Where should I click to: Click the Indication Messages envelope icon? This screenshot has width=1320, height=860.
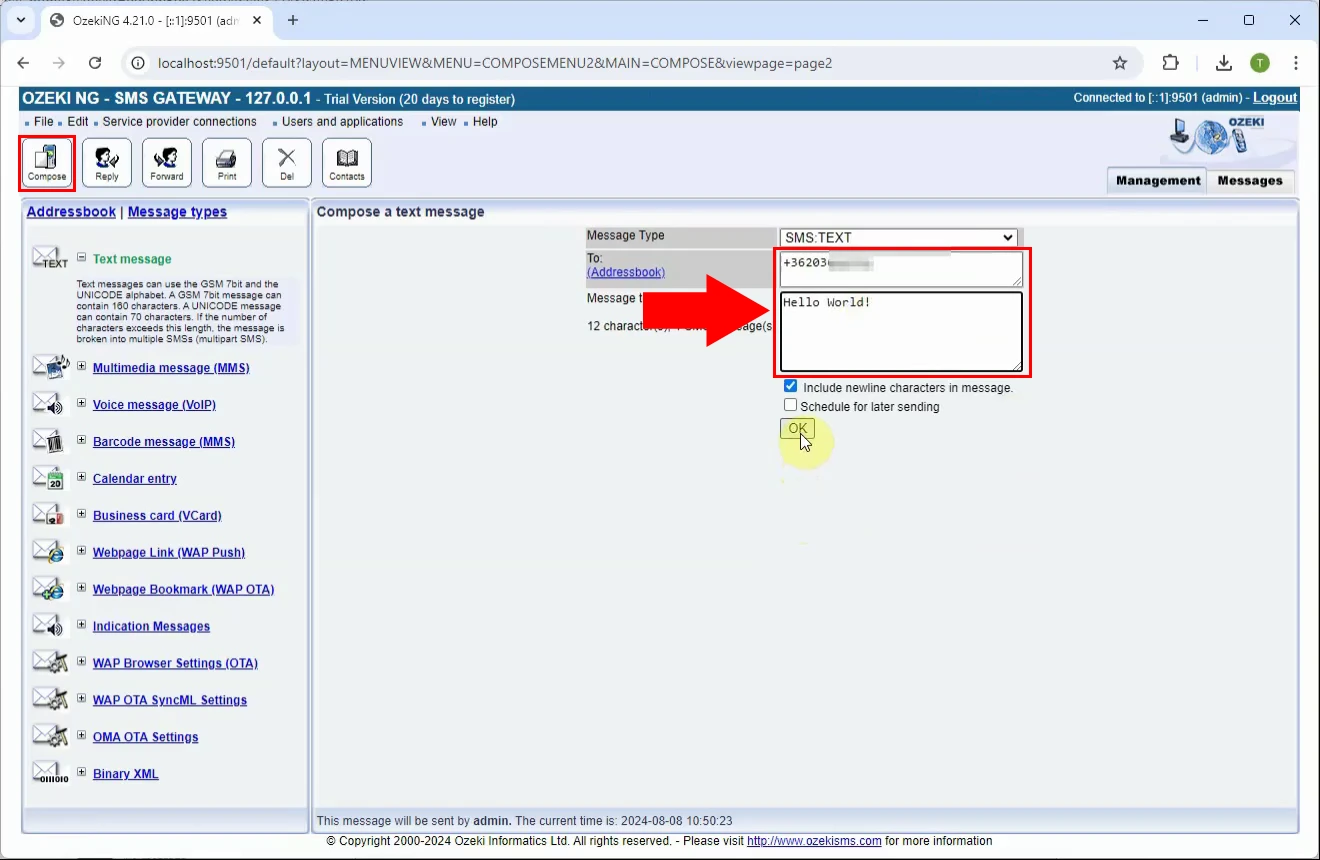(x=48, y=626)
